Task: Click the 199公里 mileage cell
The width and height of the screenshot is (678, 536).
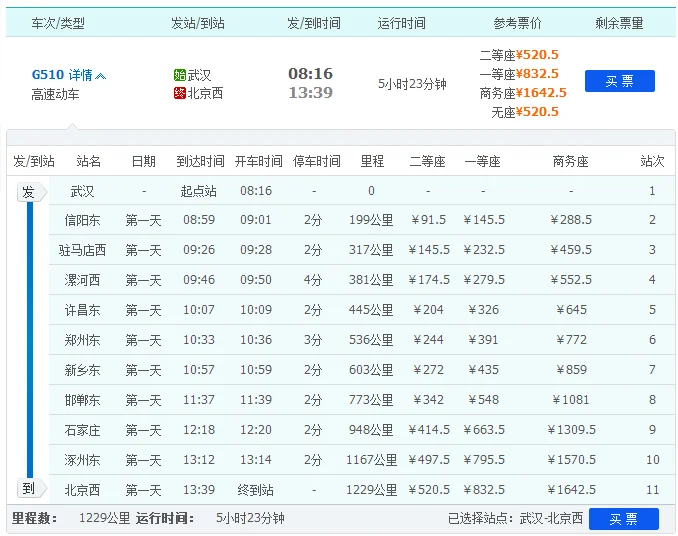Action: tap(371, 220)
